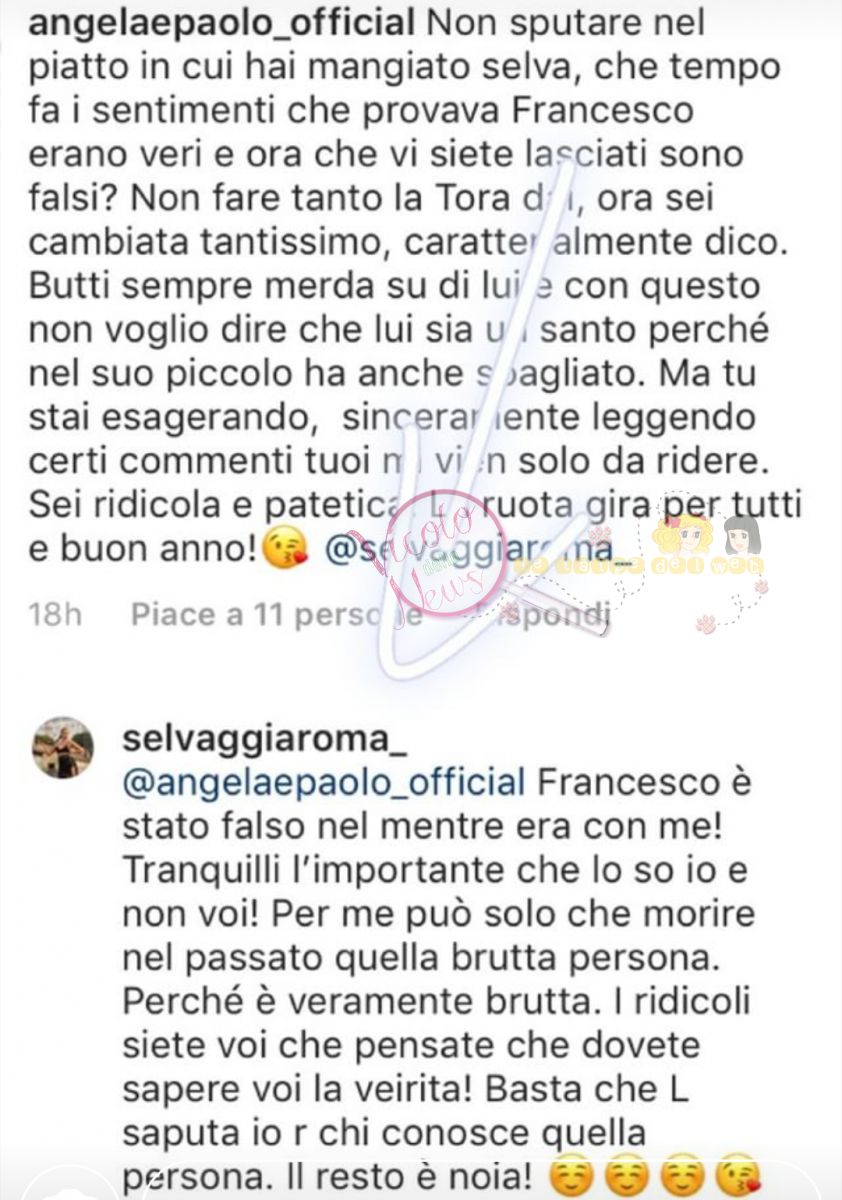Click the pink paw print below the cartoon girls
Image resolution: width=842 pixels, height=1200 pixels.
coord(708,625)
